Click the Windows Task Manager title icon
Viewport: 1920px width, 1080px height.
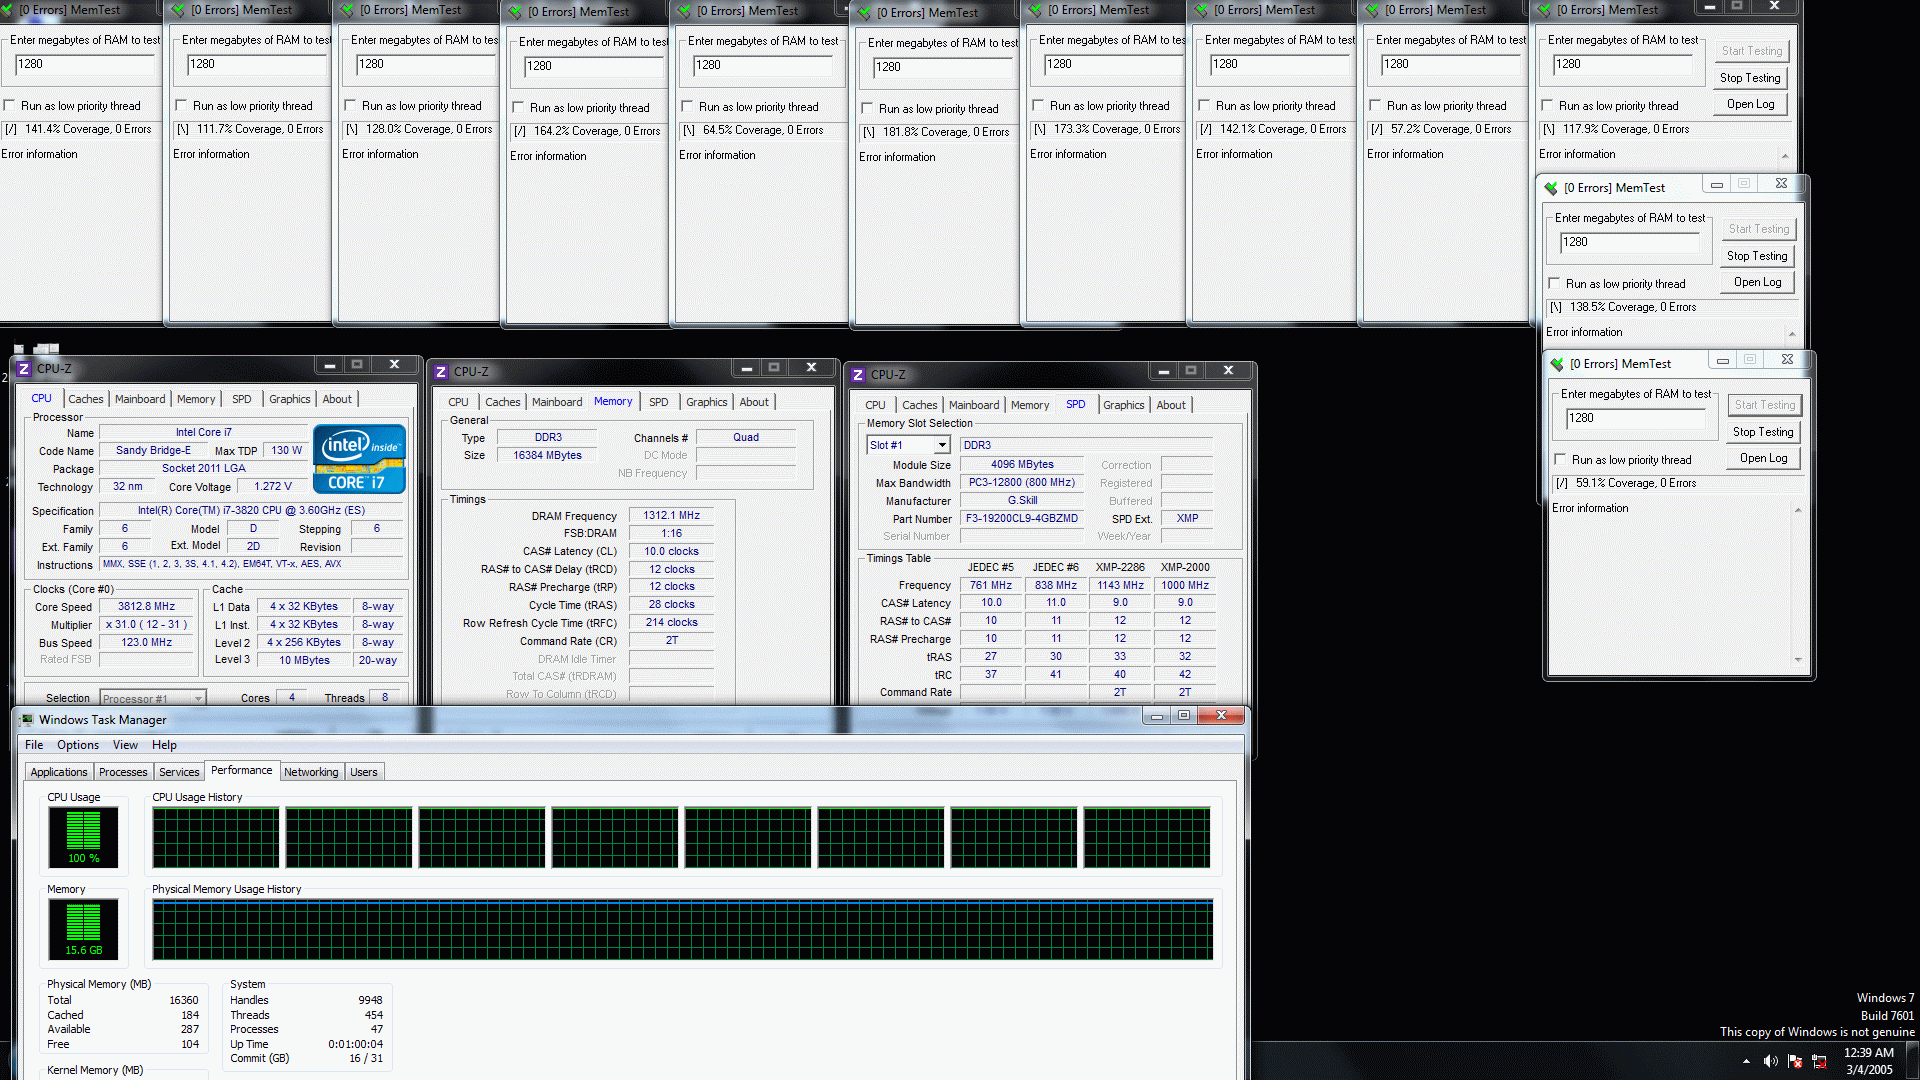(x=26, y=720)
